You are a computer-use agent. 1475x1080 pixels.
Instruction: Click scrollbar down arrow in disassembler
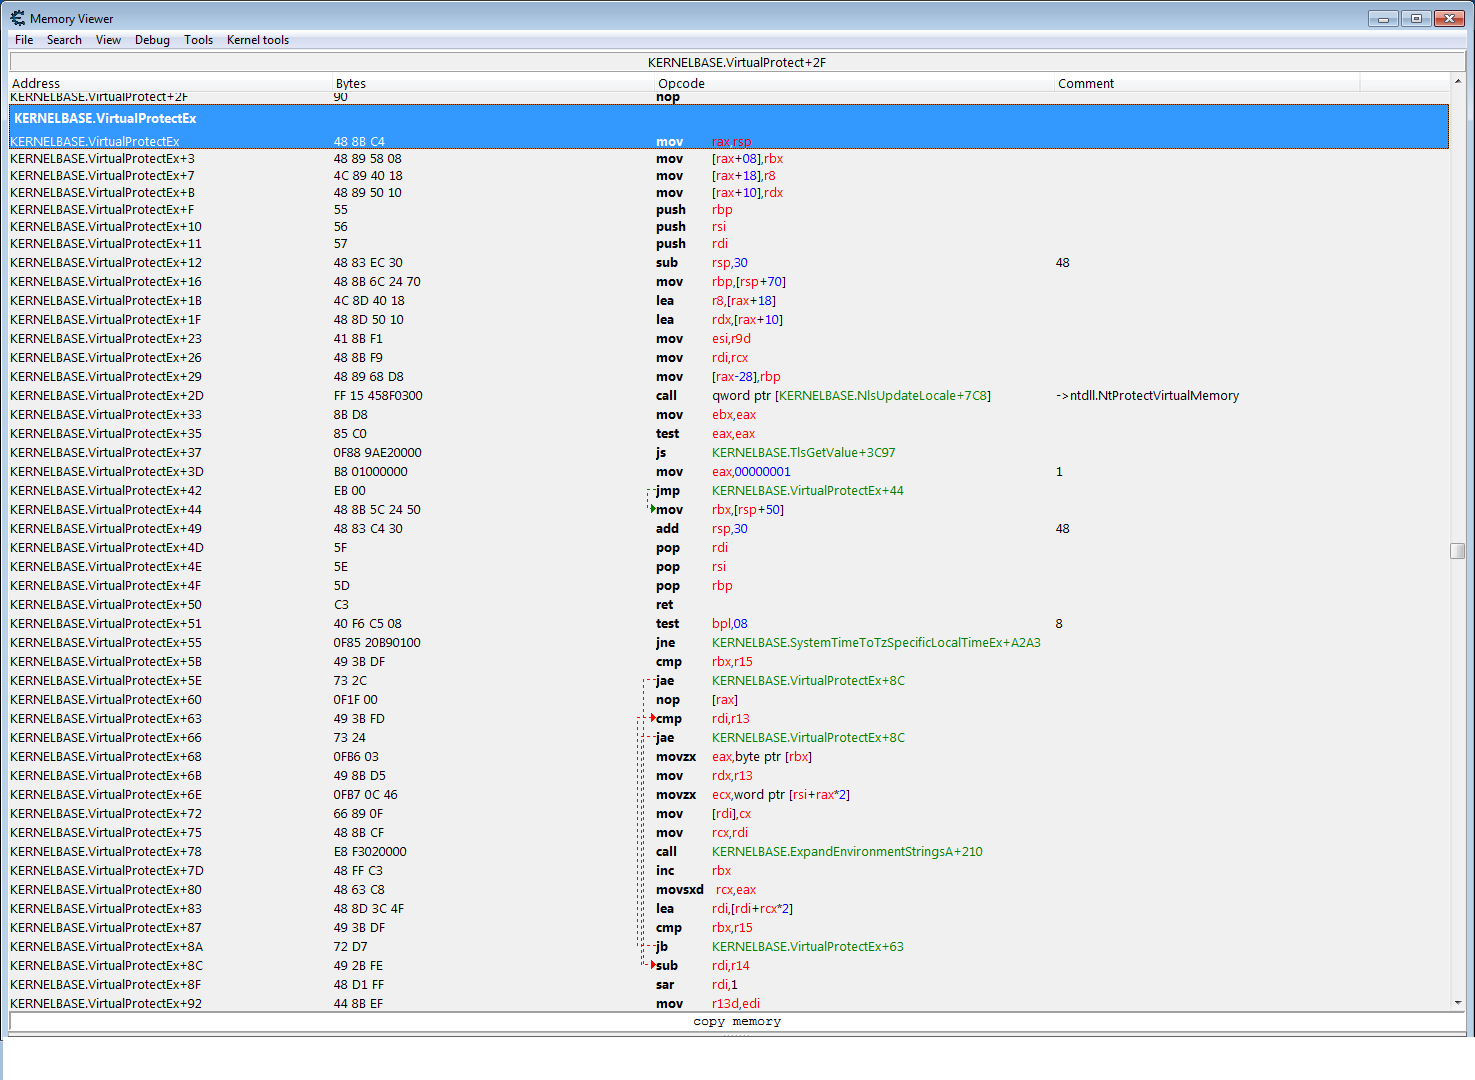(1457, 1002)
